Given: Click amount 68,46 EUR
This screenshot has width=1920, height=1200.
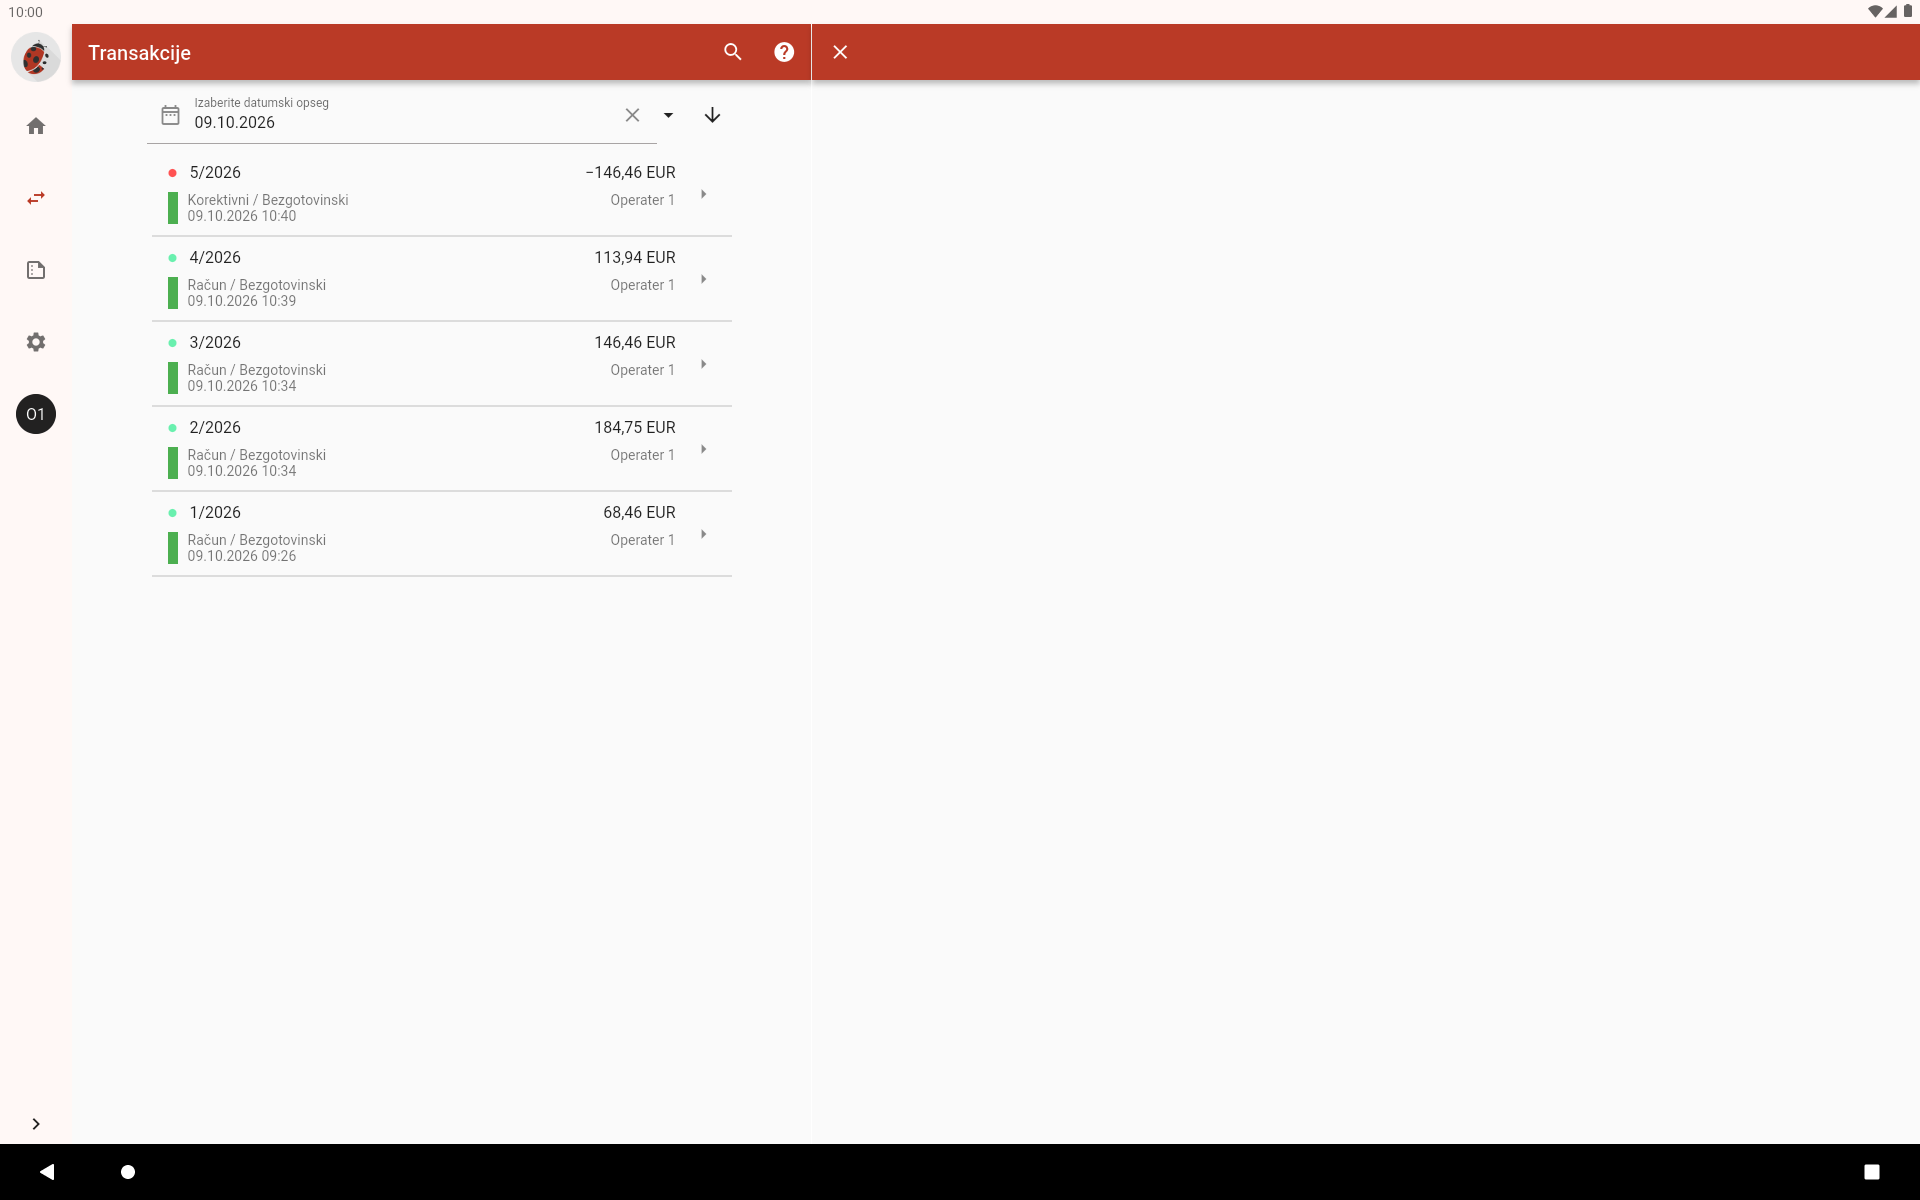Looking at the screenshot, I should tap(639, 512).
